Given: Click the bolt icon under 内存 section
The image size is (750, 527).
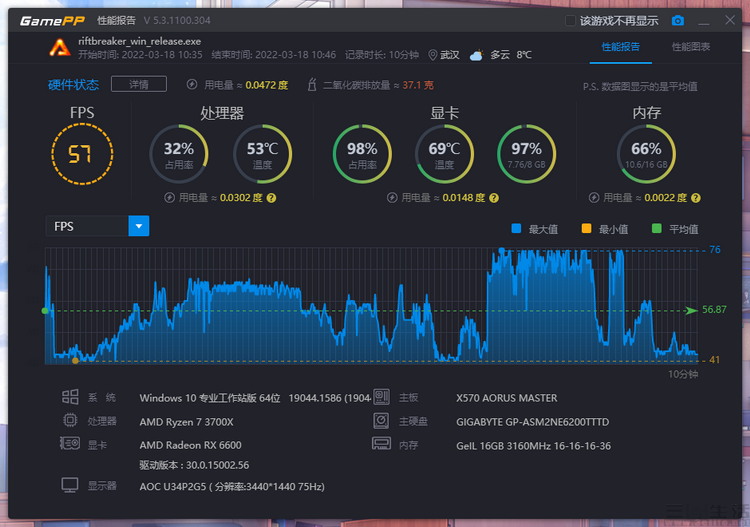Looking at the screenshot, I should pos(594,198).
